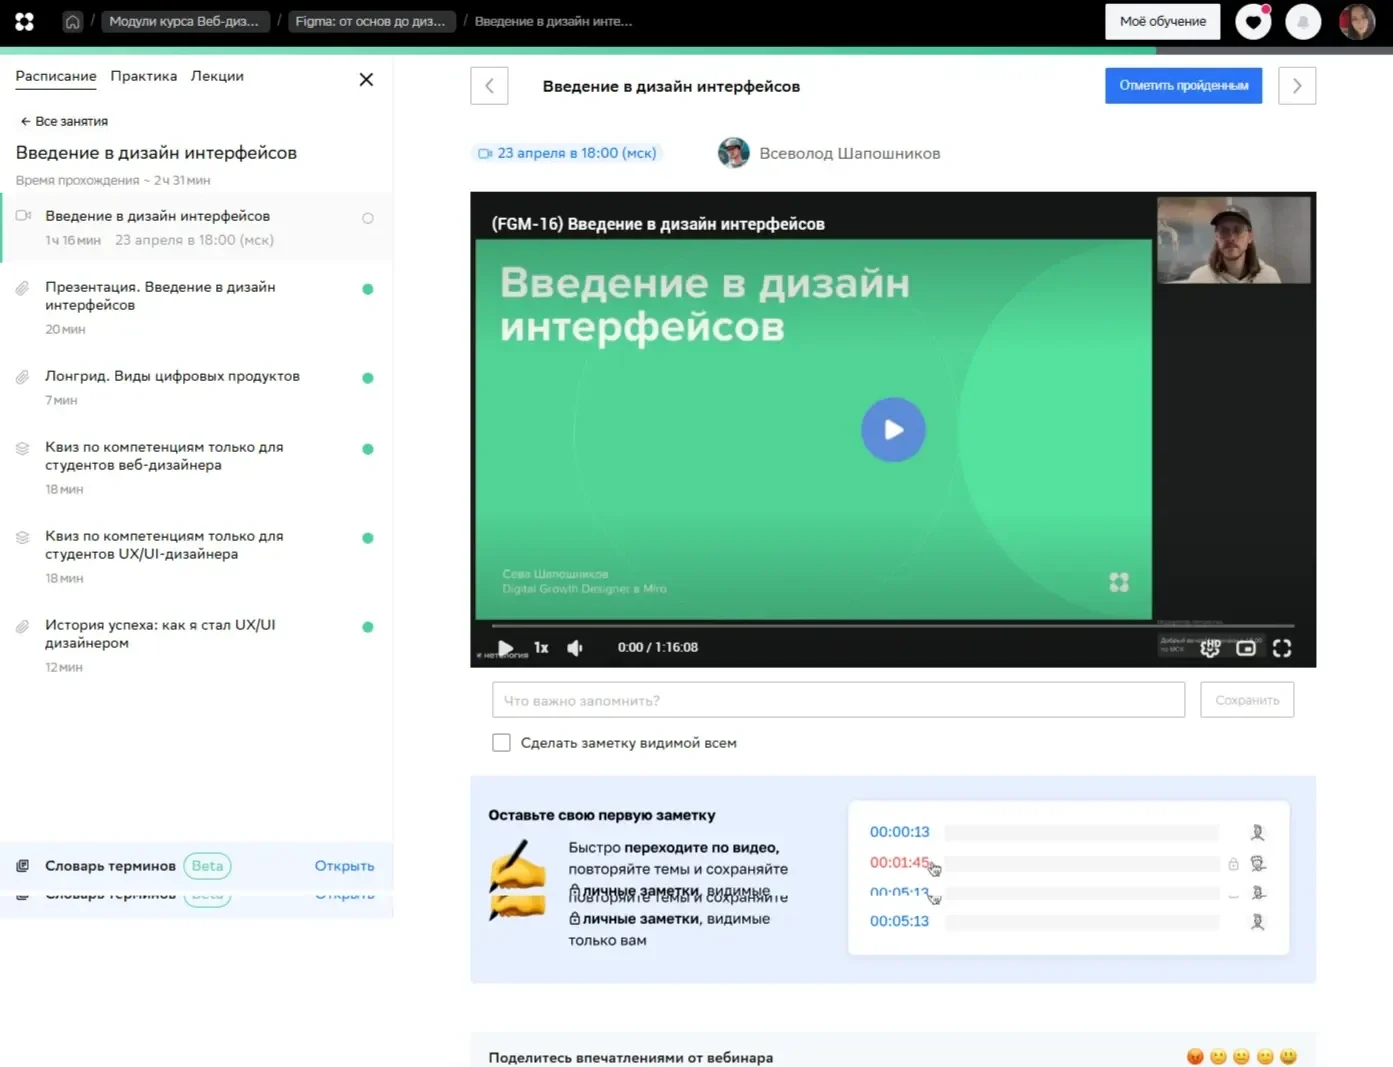Toggle status dot for История успеха
This screenshot has height=1067, width=1393.
point(368,627)
